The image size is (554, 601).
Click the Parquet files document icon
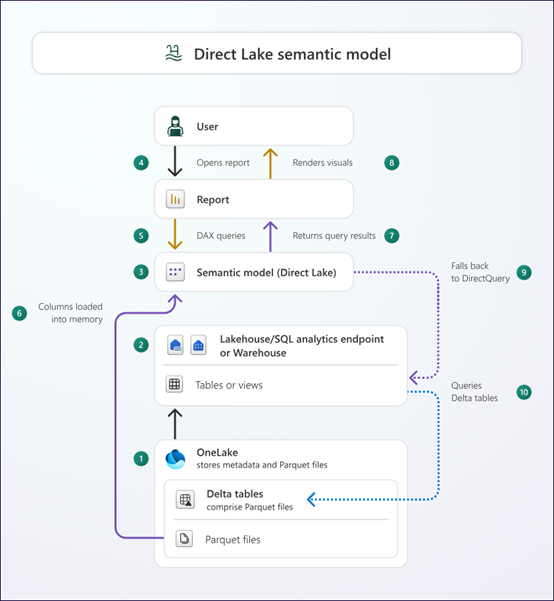184,539
